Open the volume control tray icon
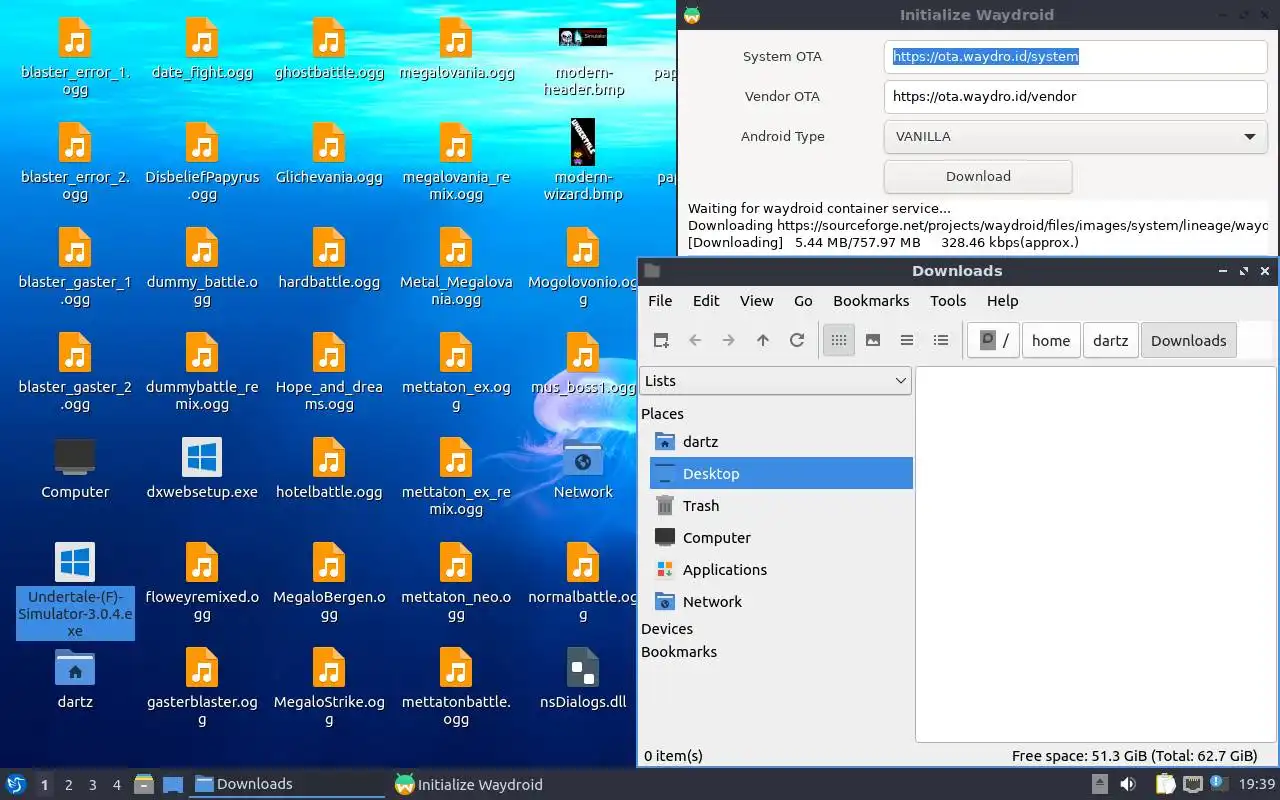 (x=1128, y=784)
